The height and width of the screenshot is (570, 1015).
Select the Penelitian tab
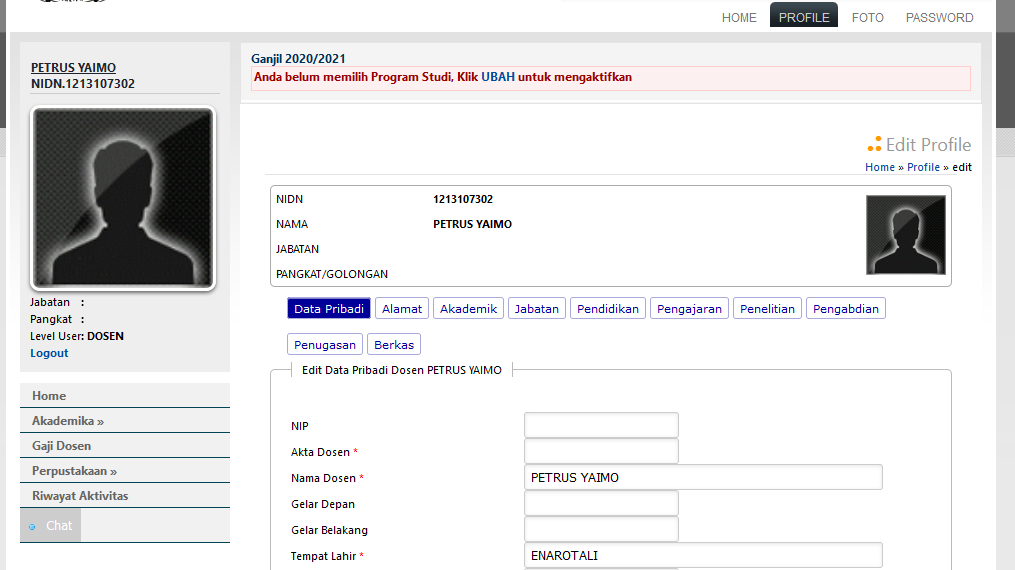click(767, 309)
